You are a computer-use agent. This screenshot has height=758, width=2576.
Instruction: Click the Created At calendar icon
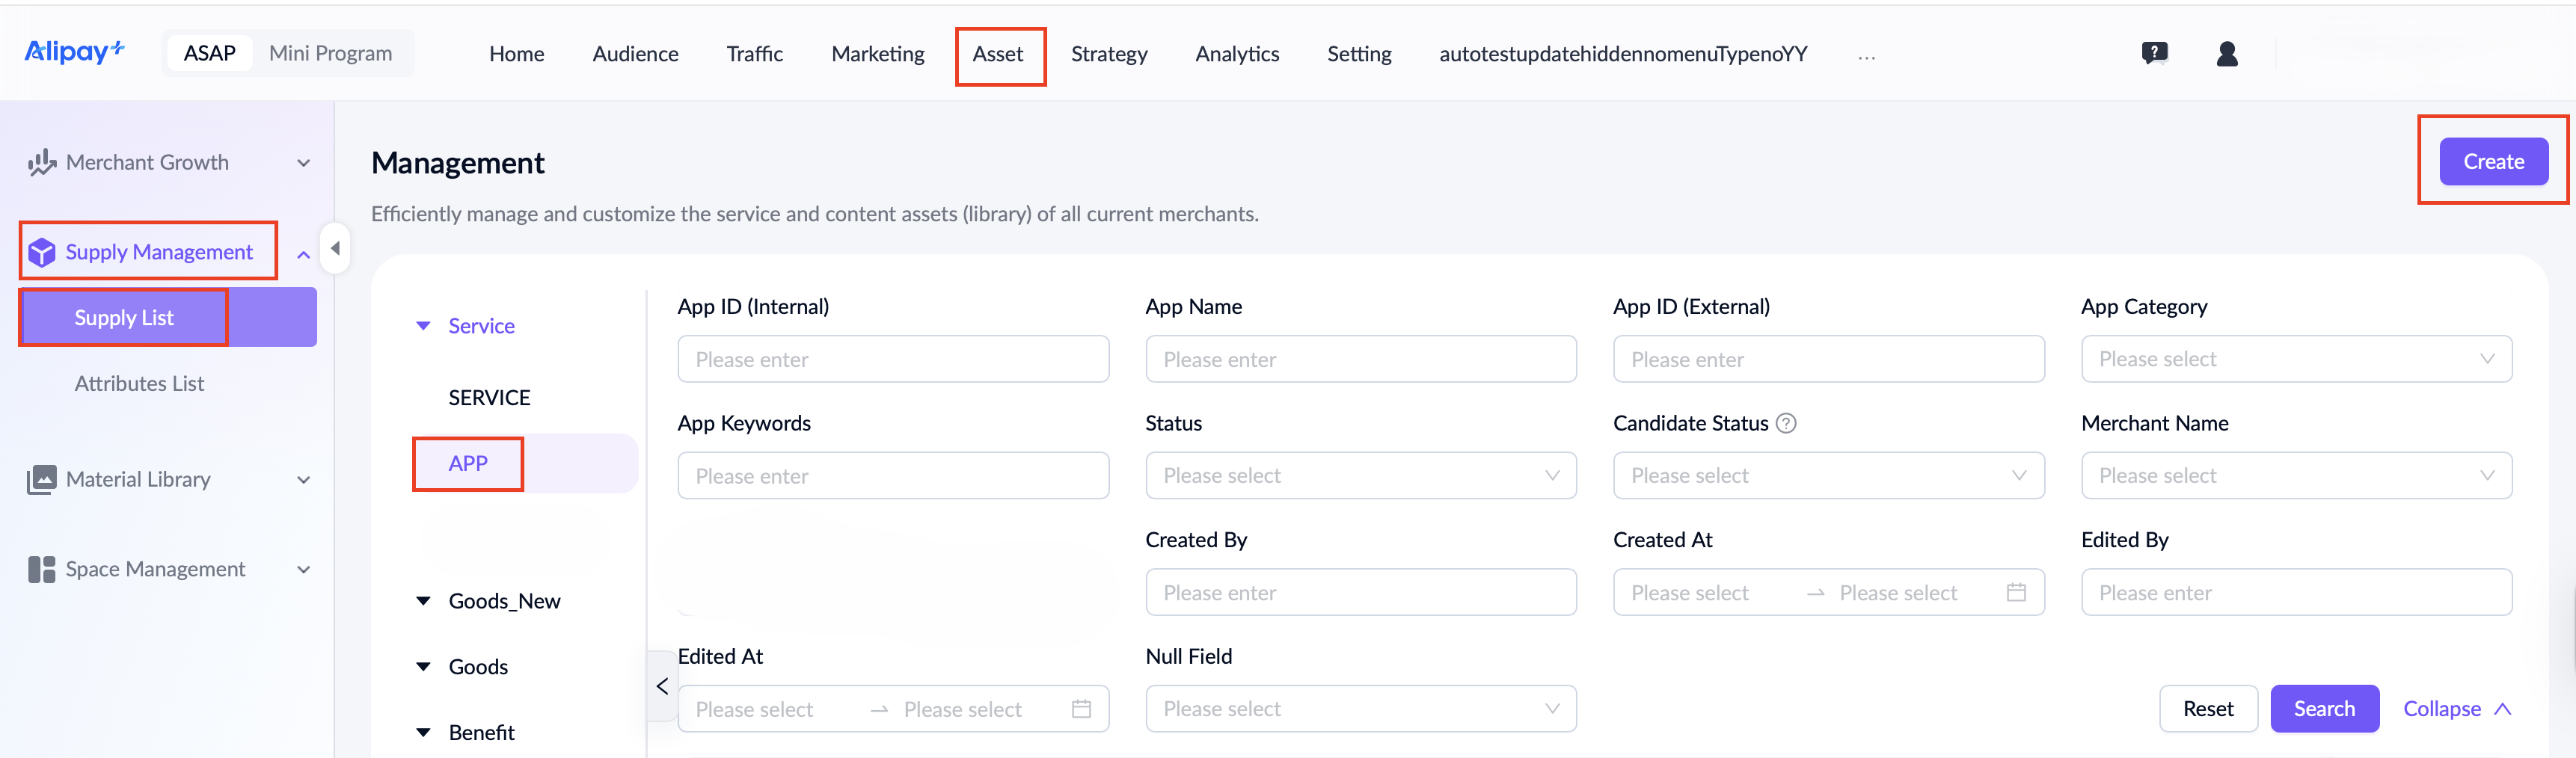pos(2016,592)
